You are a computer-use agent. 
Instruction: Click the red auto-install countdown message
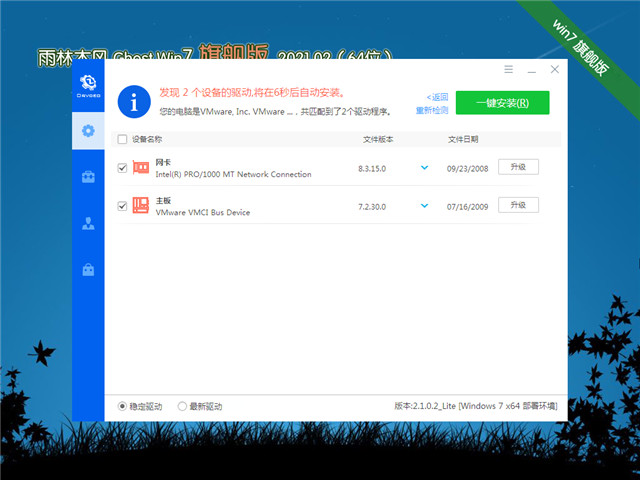coord(251,93)
